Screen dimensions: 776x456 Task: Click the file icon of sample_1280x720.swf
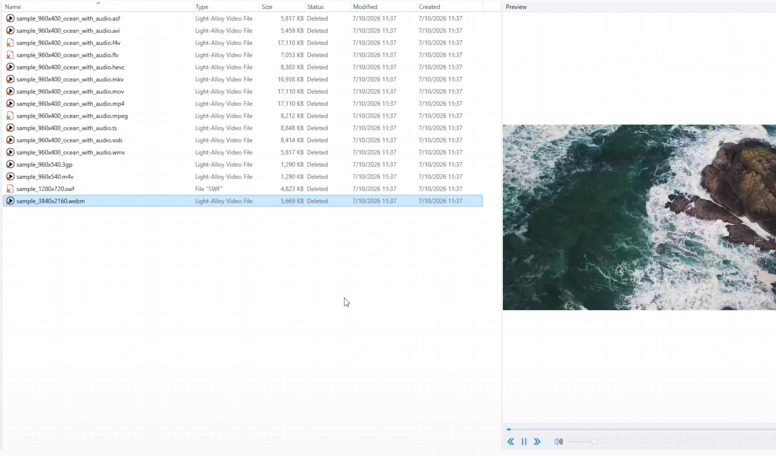(x=10, y=189)
